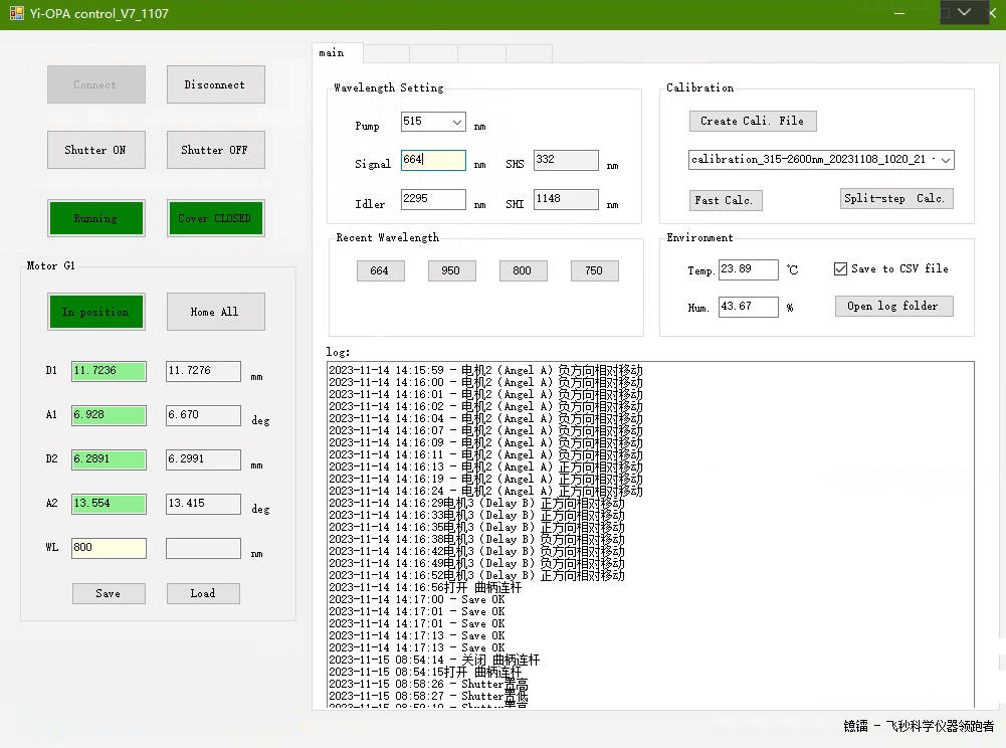Run the Fast Calc. button
This screenshot has height=748, width=1006.
[x=725, y=200]
